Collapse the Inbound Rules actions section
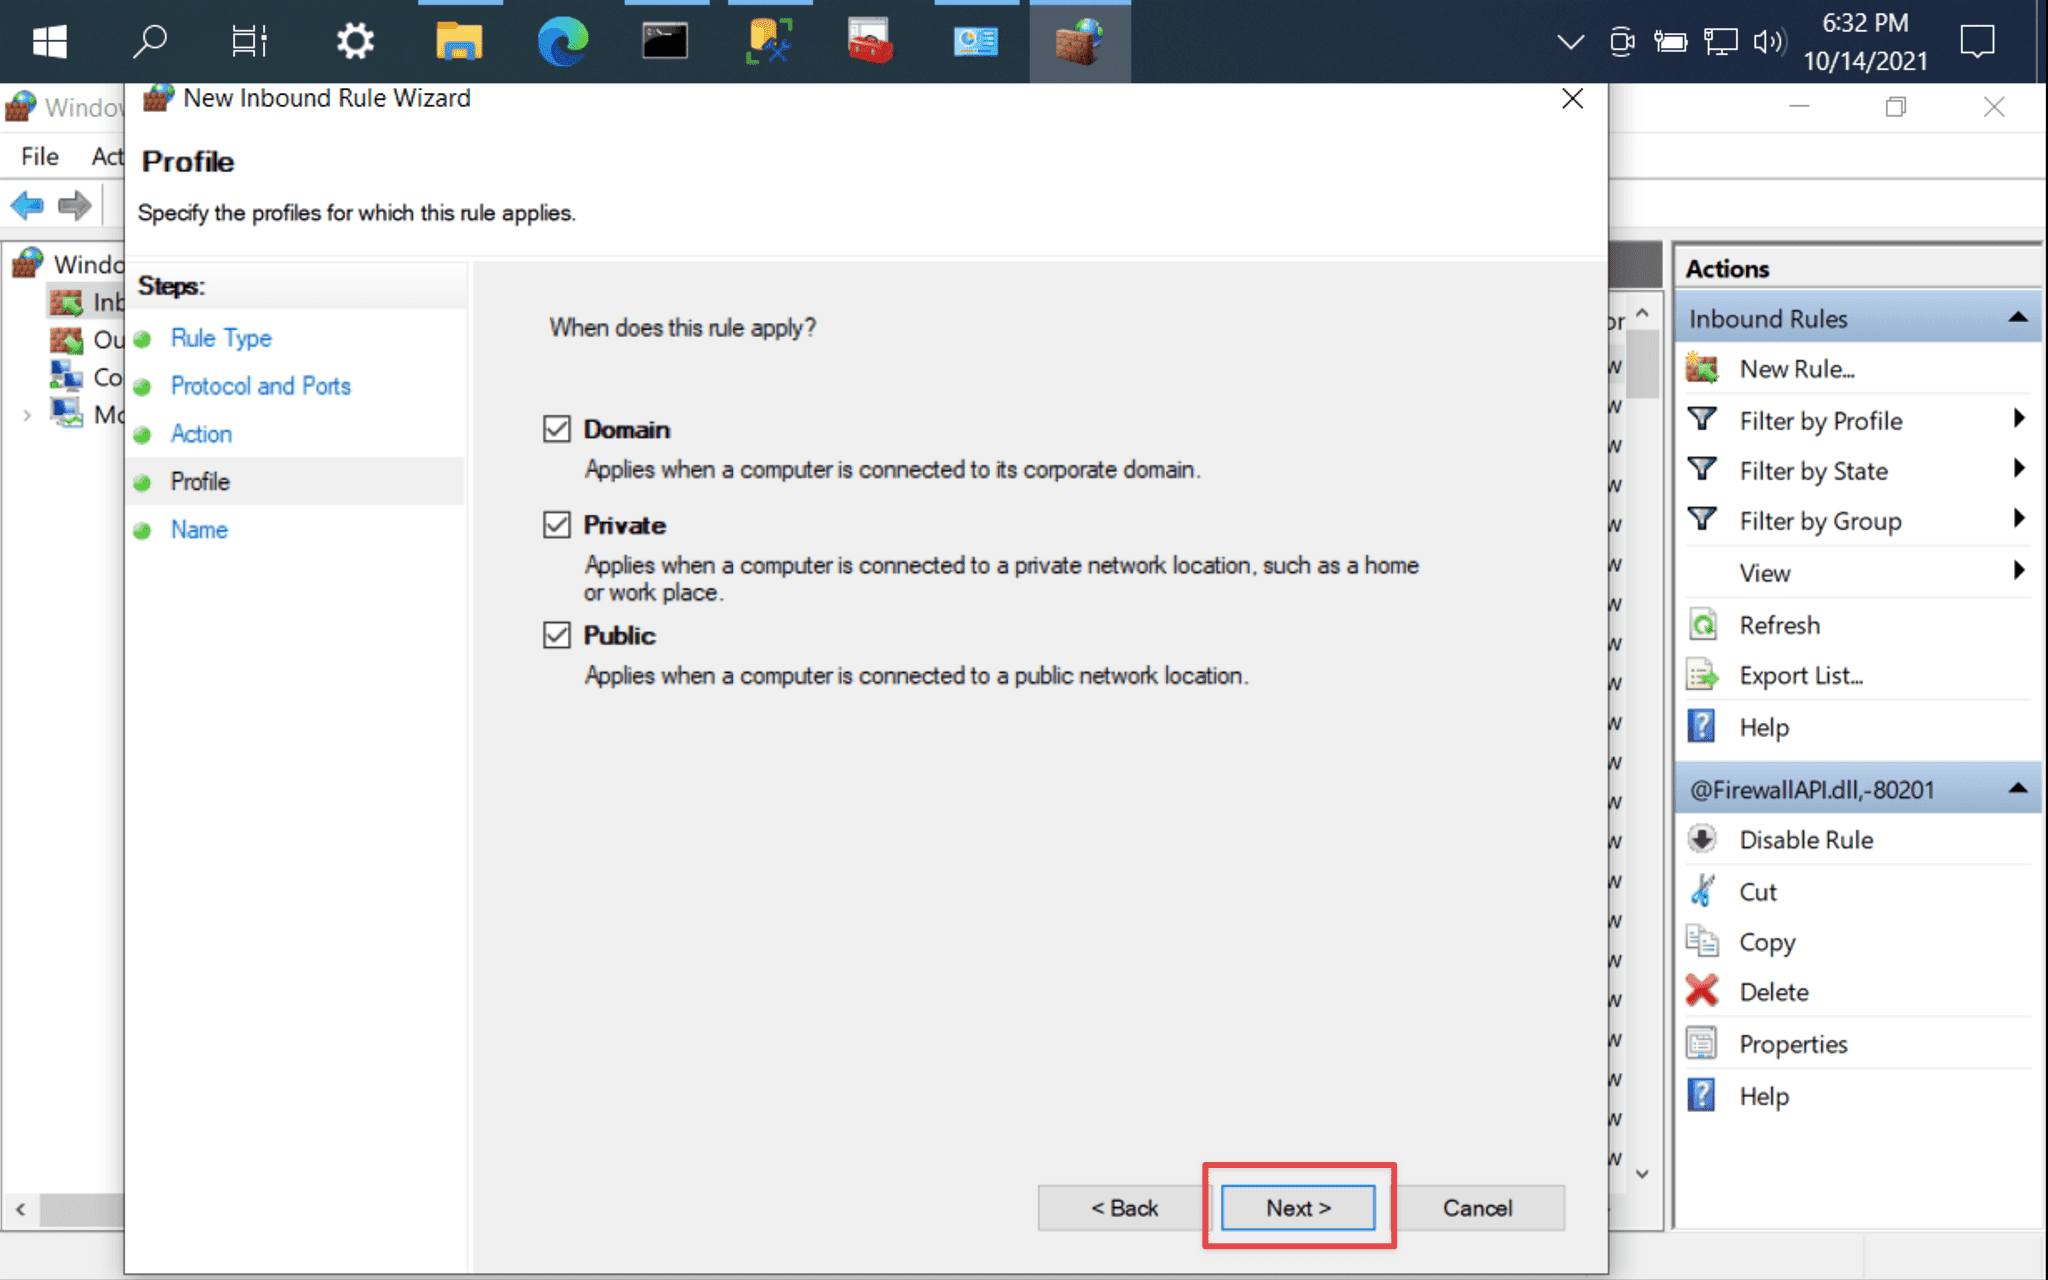 2018,318
